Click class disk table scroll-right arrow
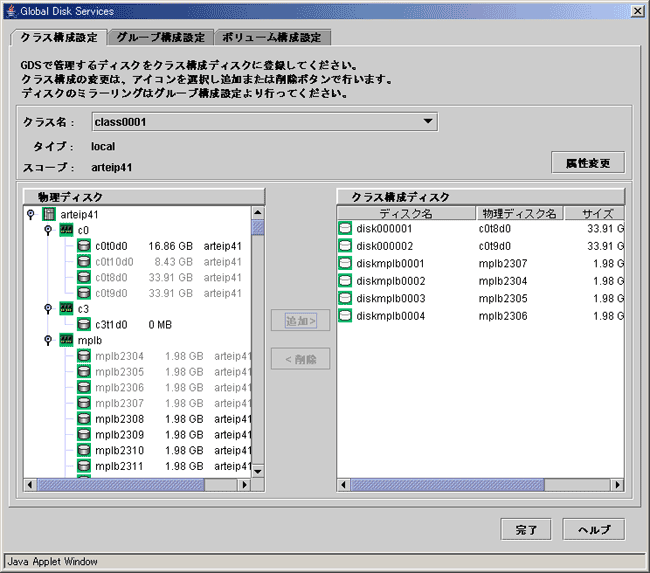This screenshot has width=650, height=573. point(618,485)
